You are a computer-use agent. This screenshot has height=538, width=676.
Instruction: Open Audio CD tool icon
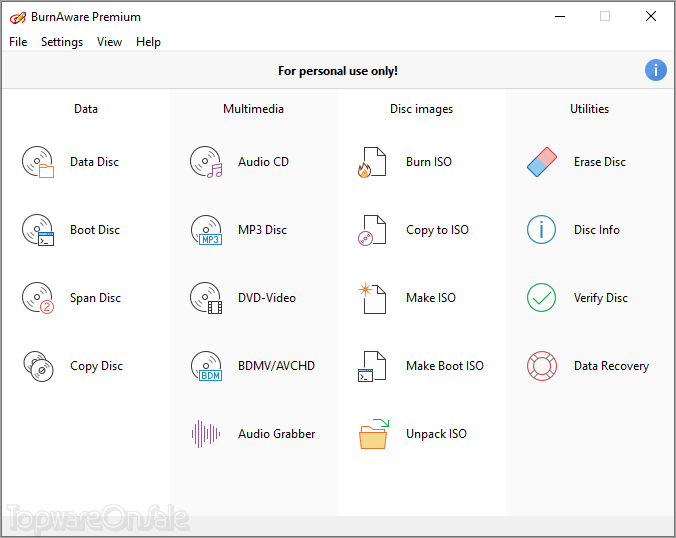pos(206,162)
